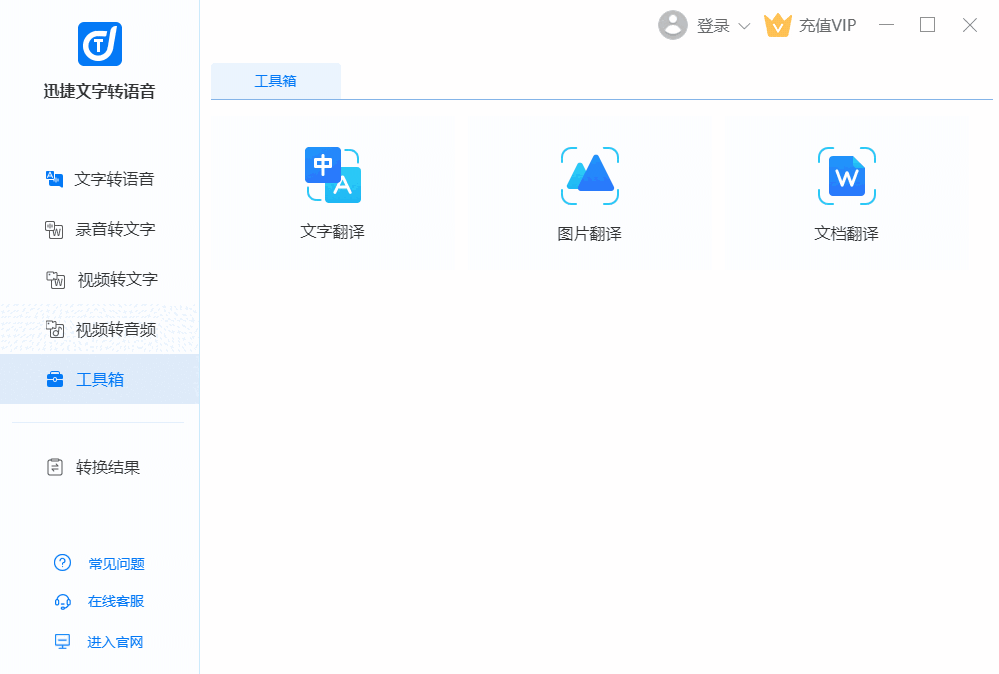Click the 迅捷文字转语音 app logo
This screenshot has height=674, width=999.
click(x=100, y=44)
